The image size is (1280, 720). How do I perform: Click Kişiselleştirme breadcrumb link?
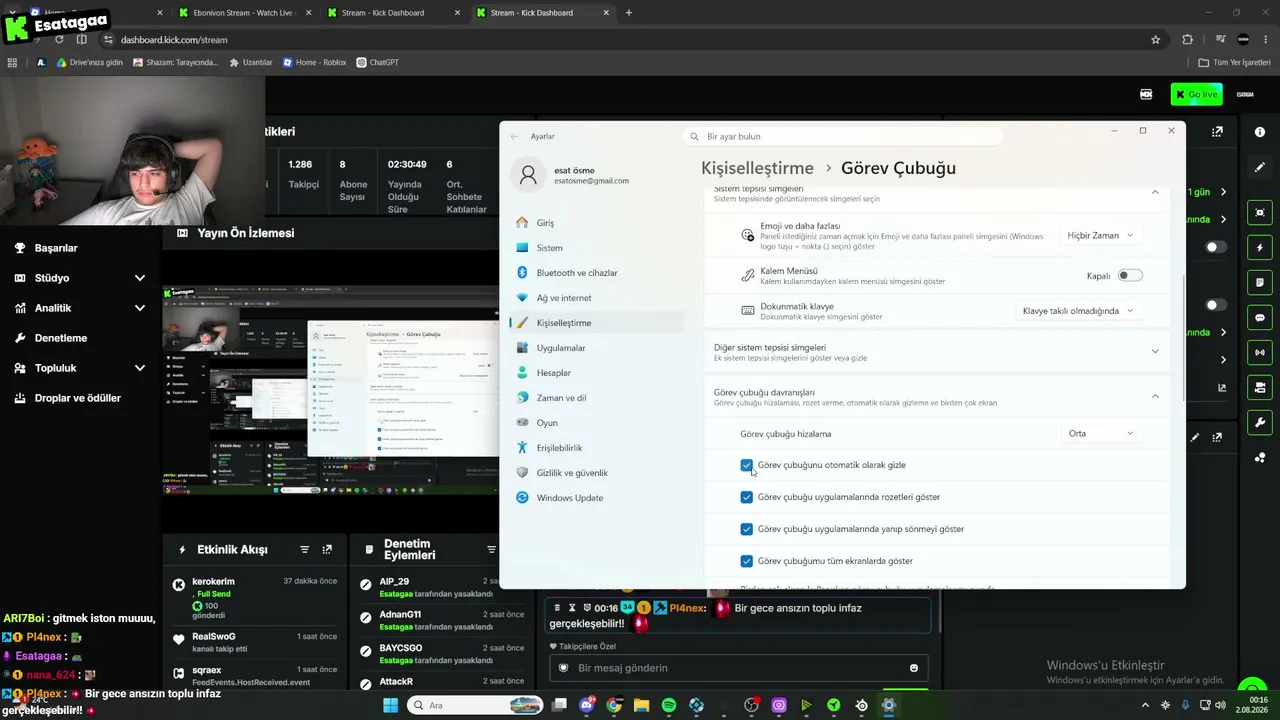[757, 168]
